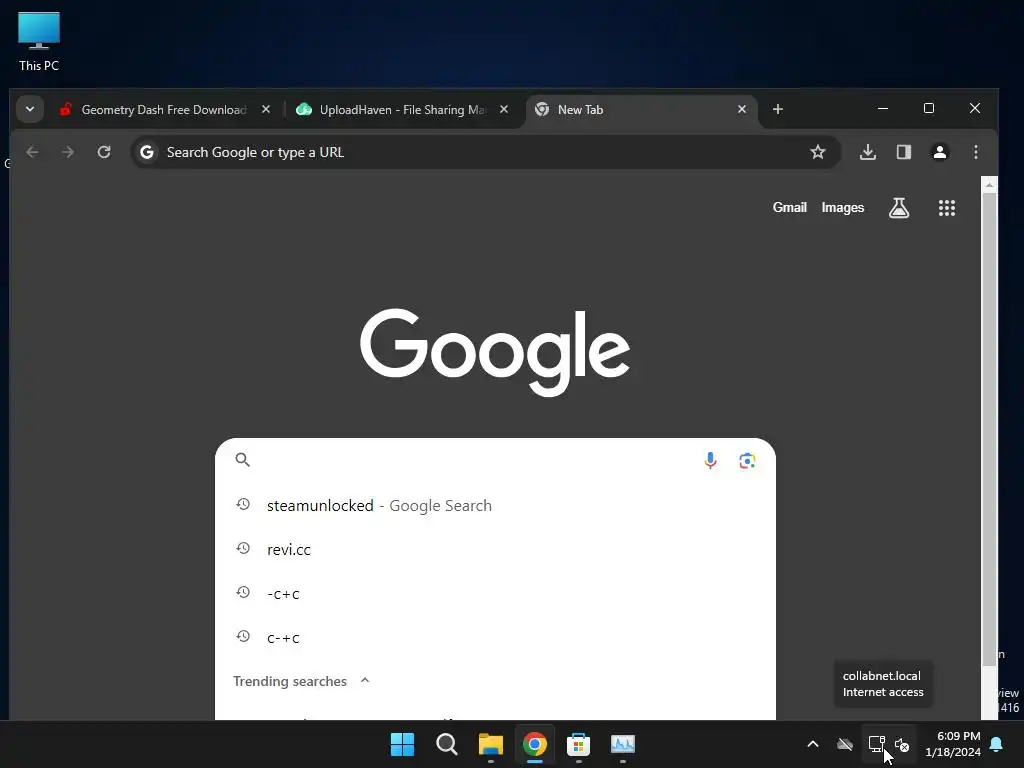Click history icon beside revi.cc suggestion
The image size is (1024, 768).
(x=243, y=549)
